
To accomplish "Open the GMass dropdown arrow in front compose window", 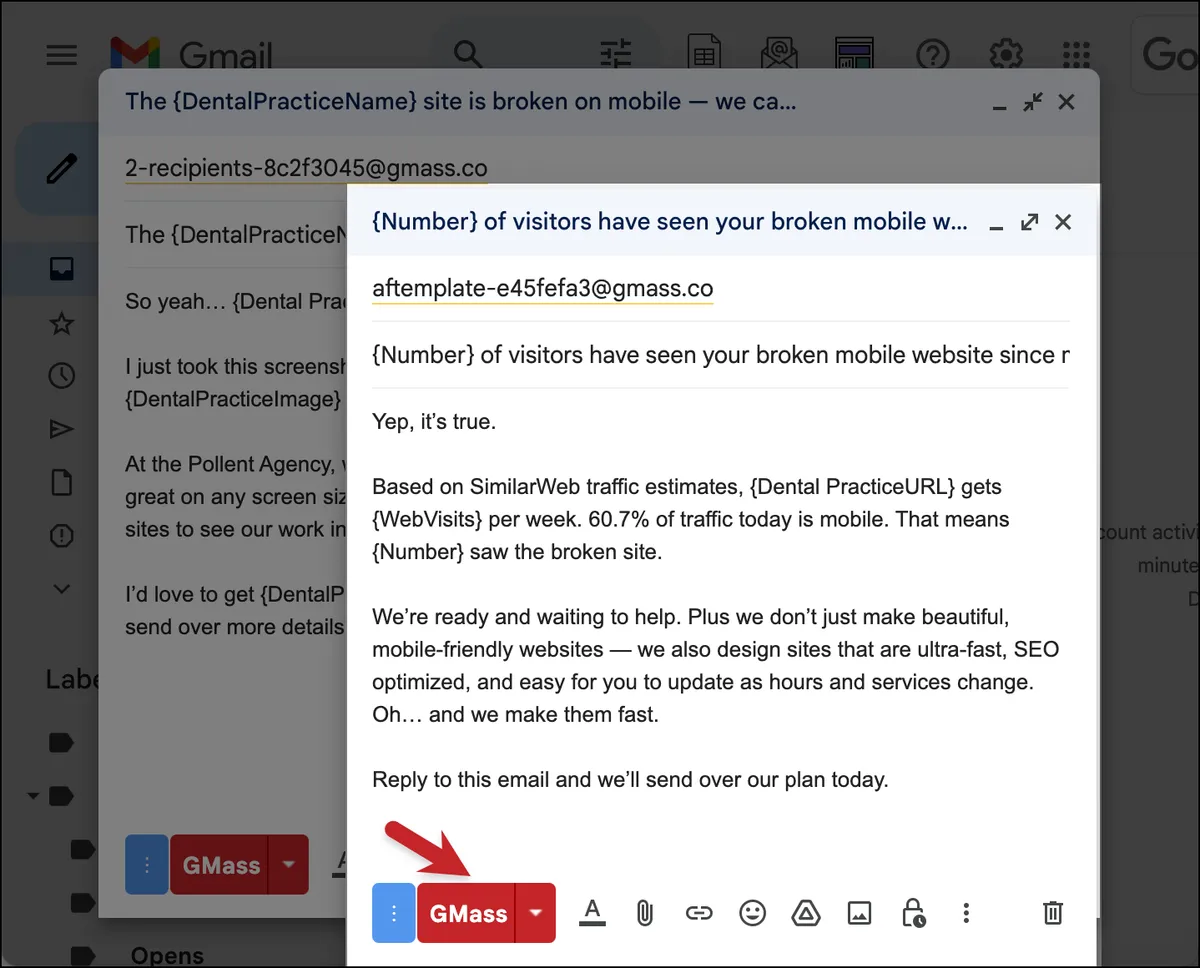I will tap(536, 913).
